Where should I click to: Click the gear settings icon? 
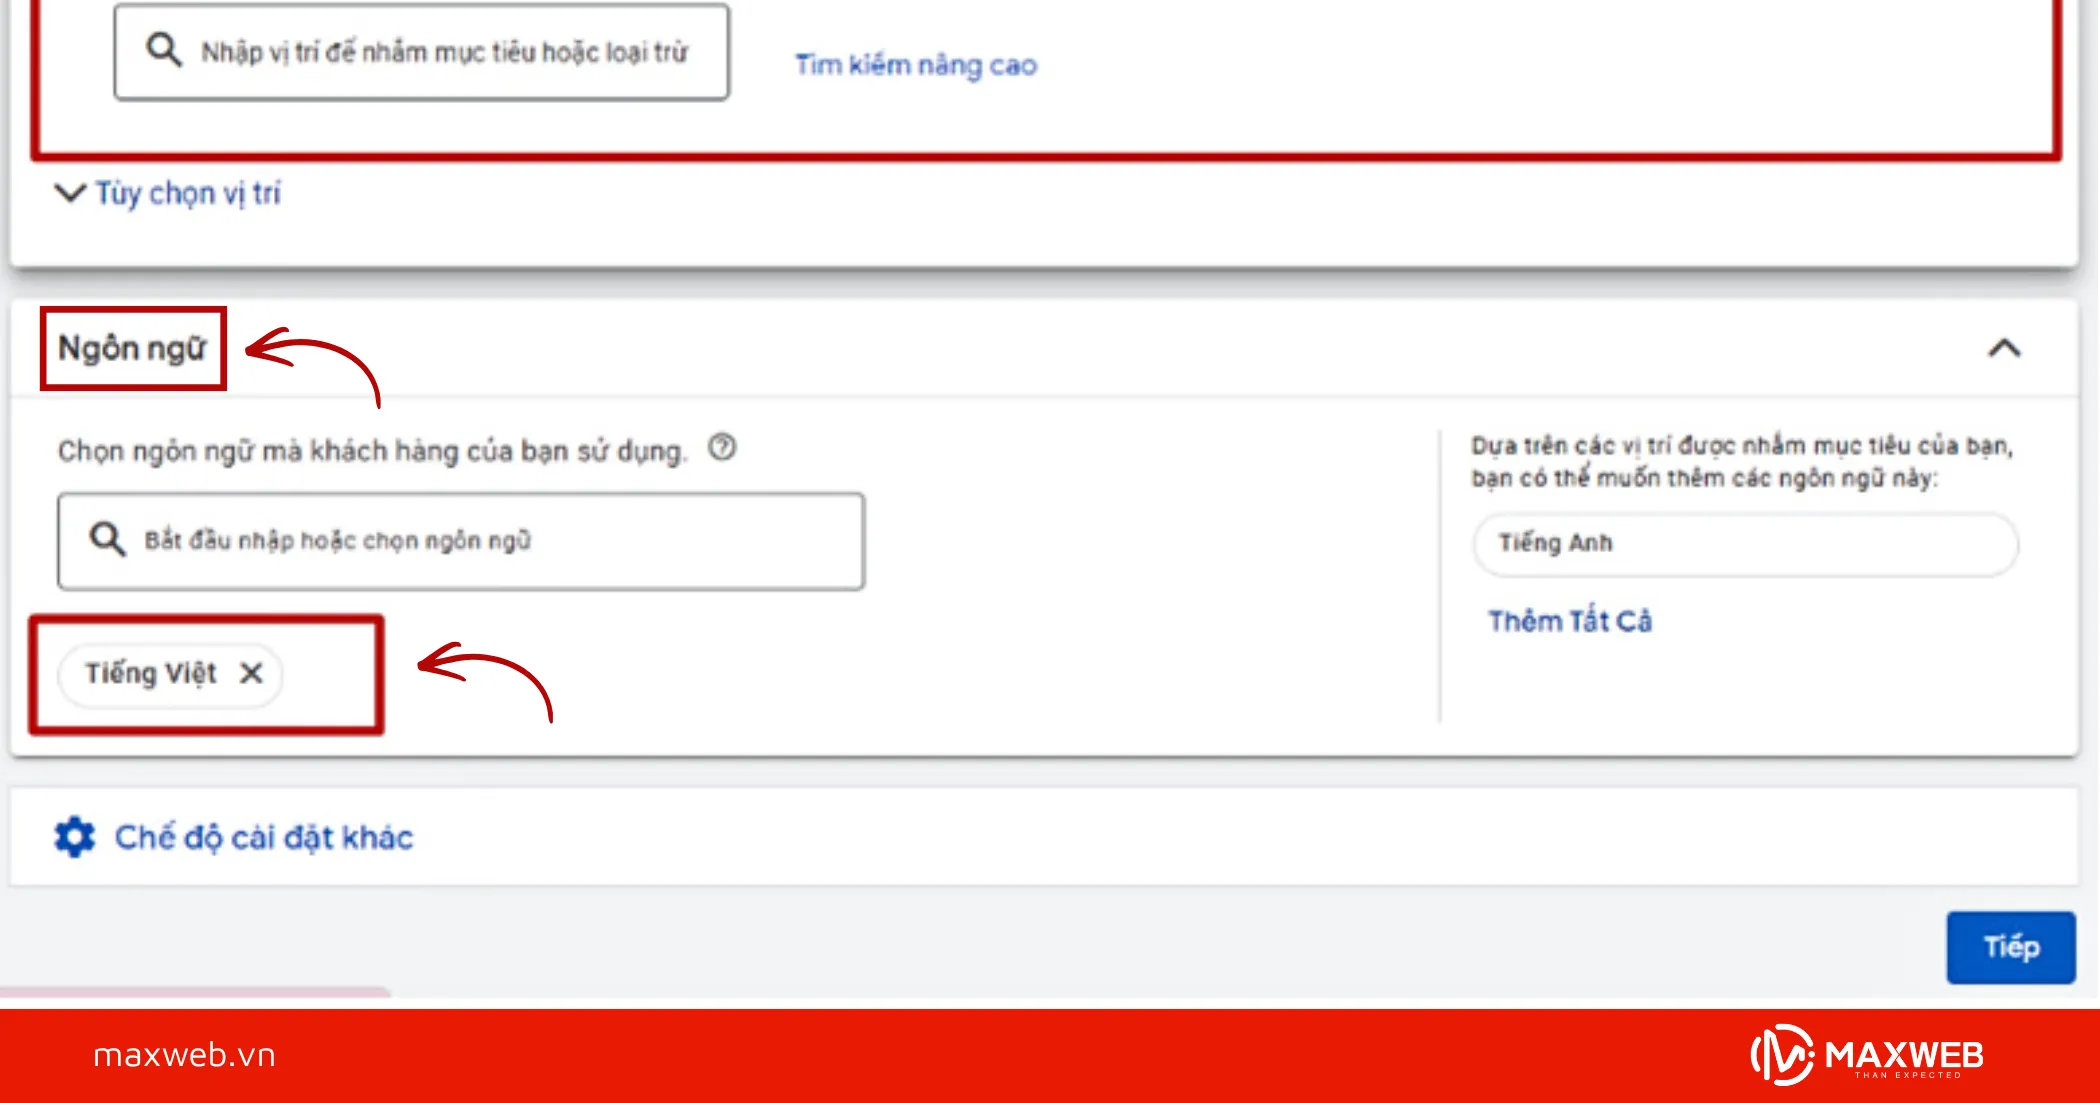click(x=75, y=837)
